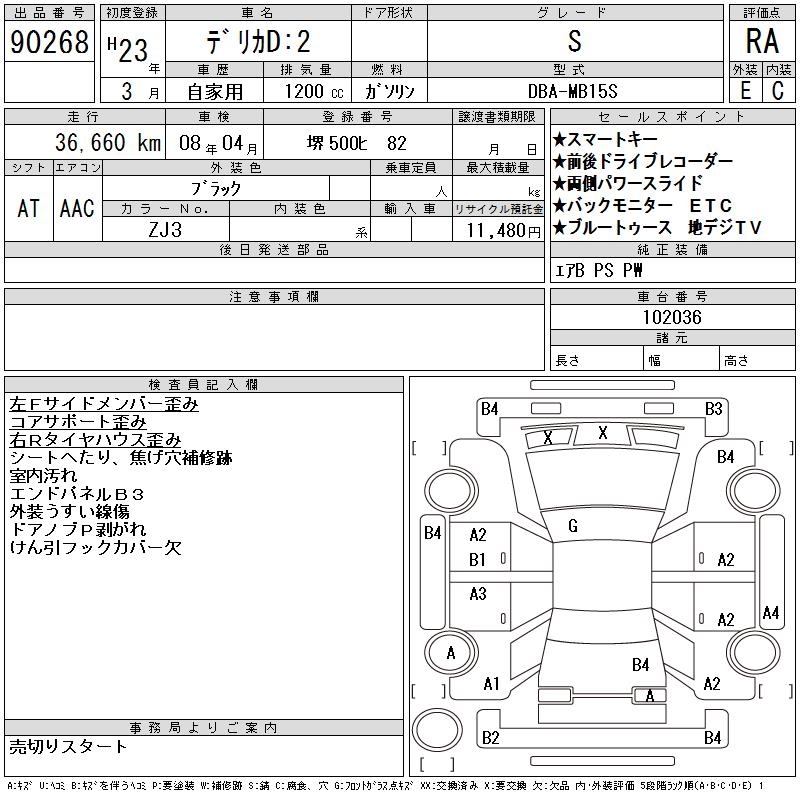The image size is (800, 800).
Task: Click the first registration year H23
Action: point(128,49)
